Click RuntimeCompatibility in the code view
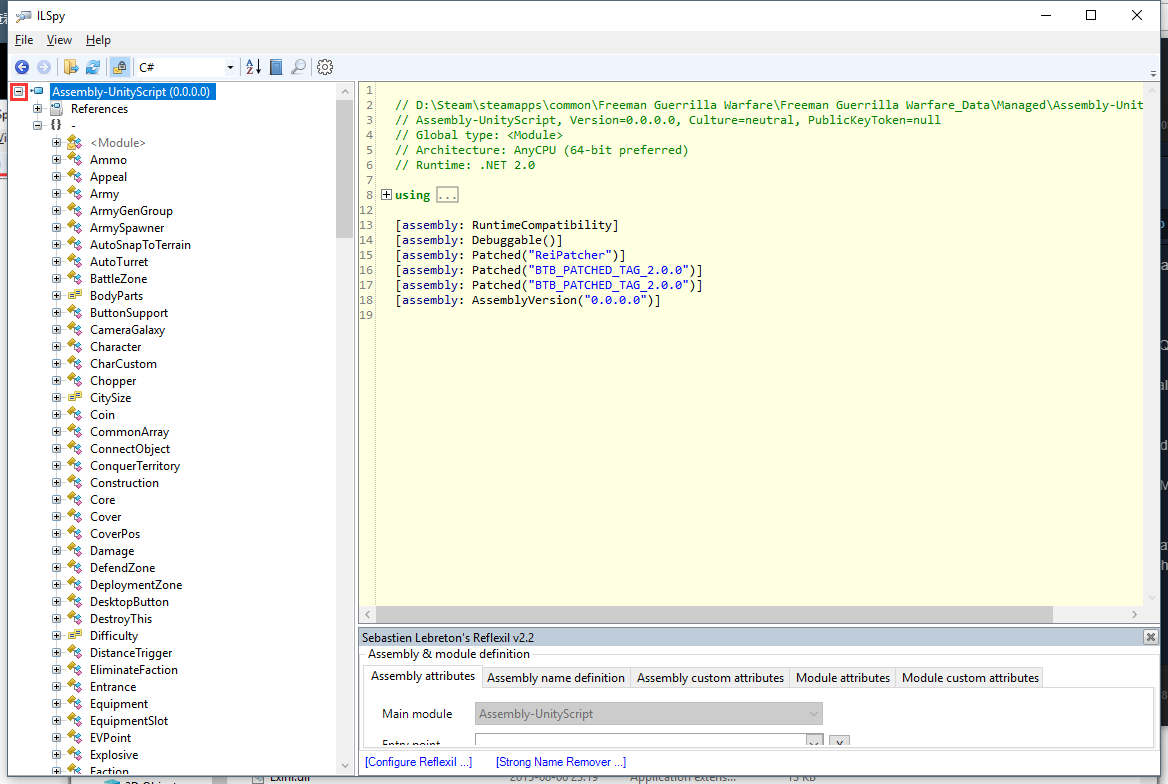This screenshot has height=784, width=1168. [542, 225]
